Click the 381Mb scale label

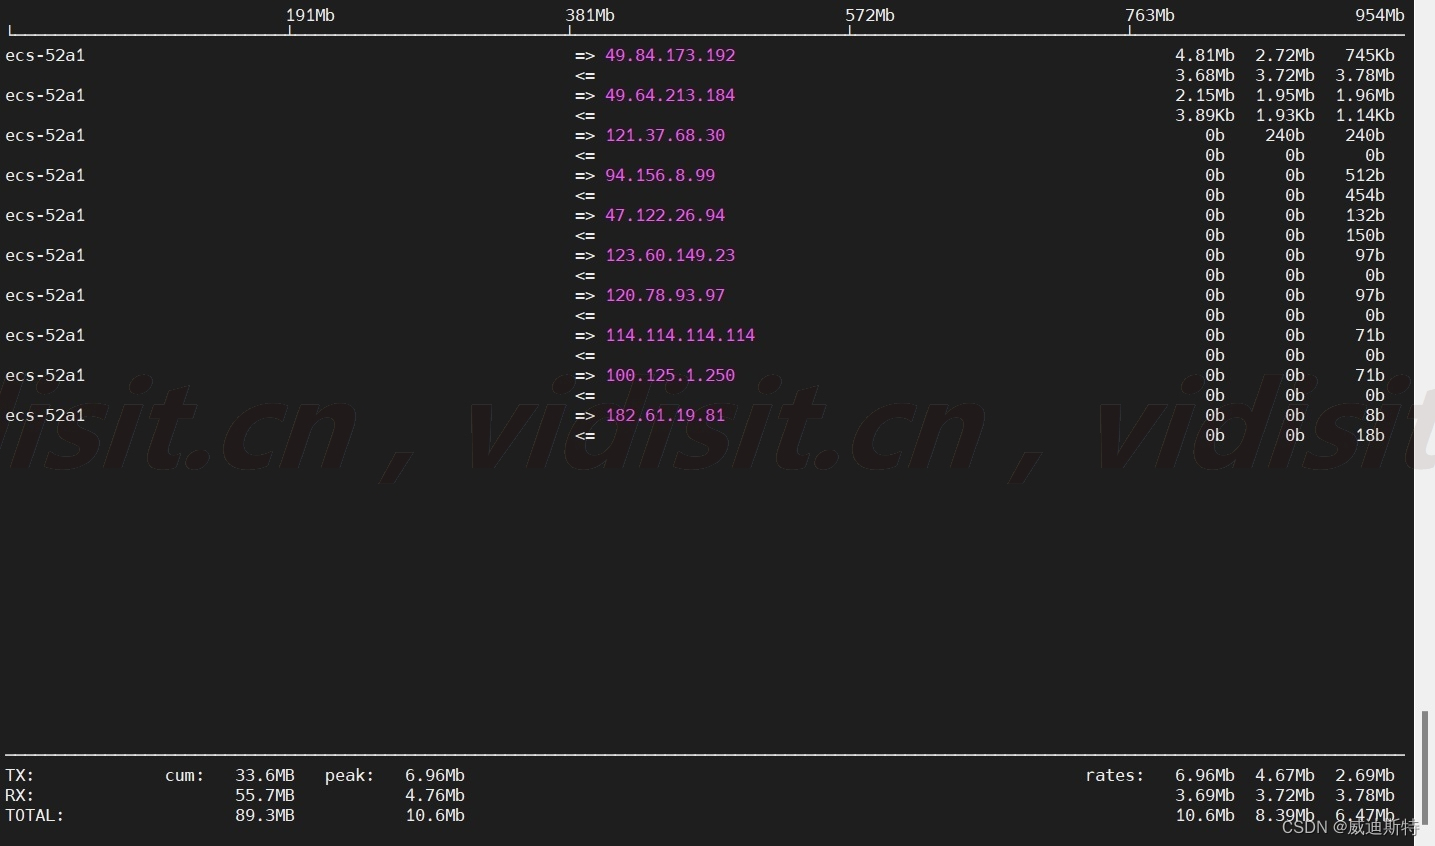pyautogui.click(x=590, y=15)
